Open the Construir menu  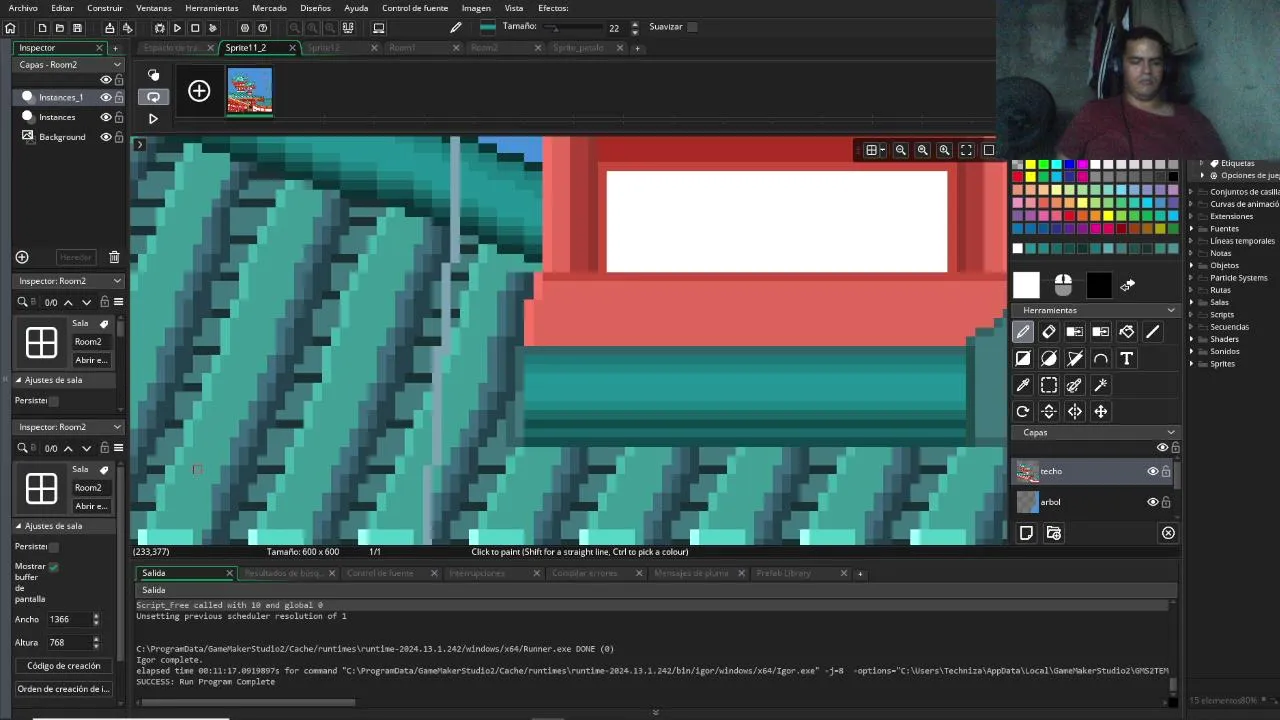(105, 8)
